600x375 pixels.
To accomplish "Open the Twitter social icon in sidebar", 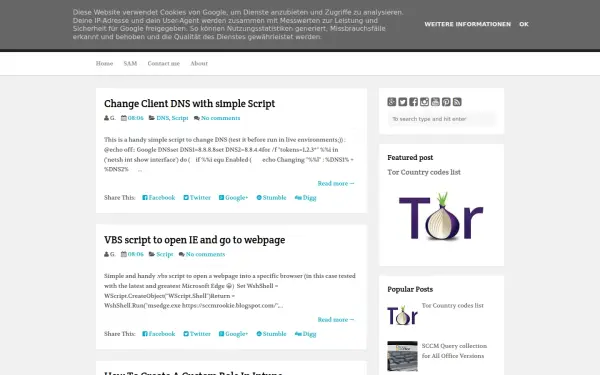I will (x=403, y=102).
